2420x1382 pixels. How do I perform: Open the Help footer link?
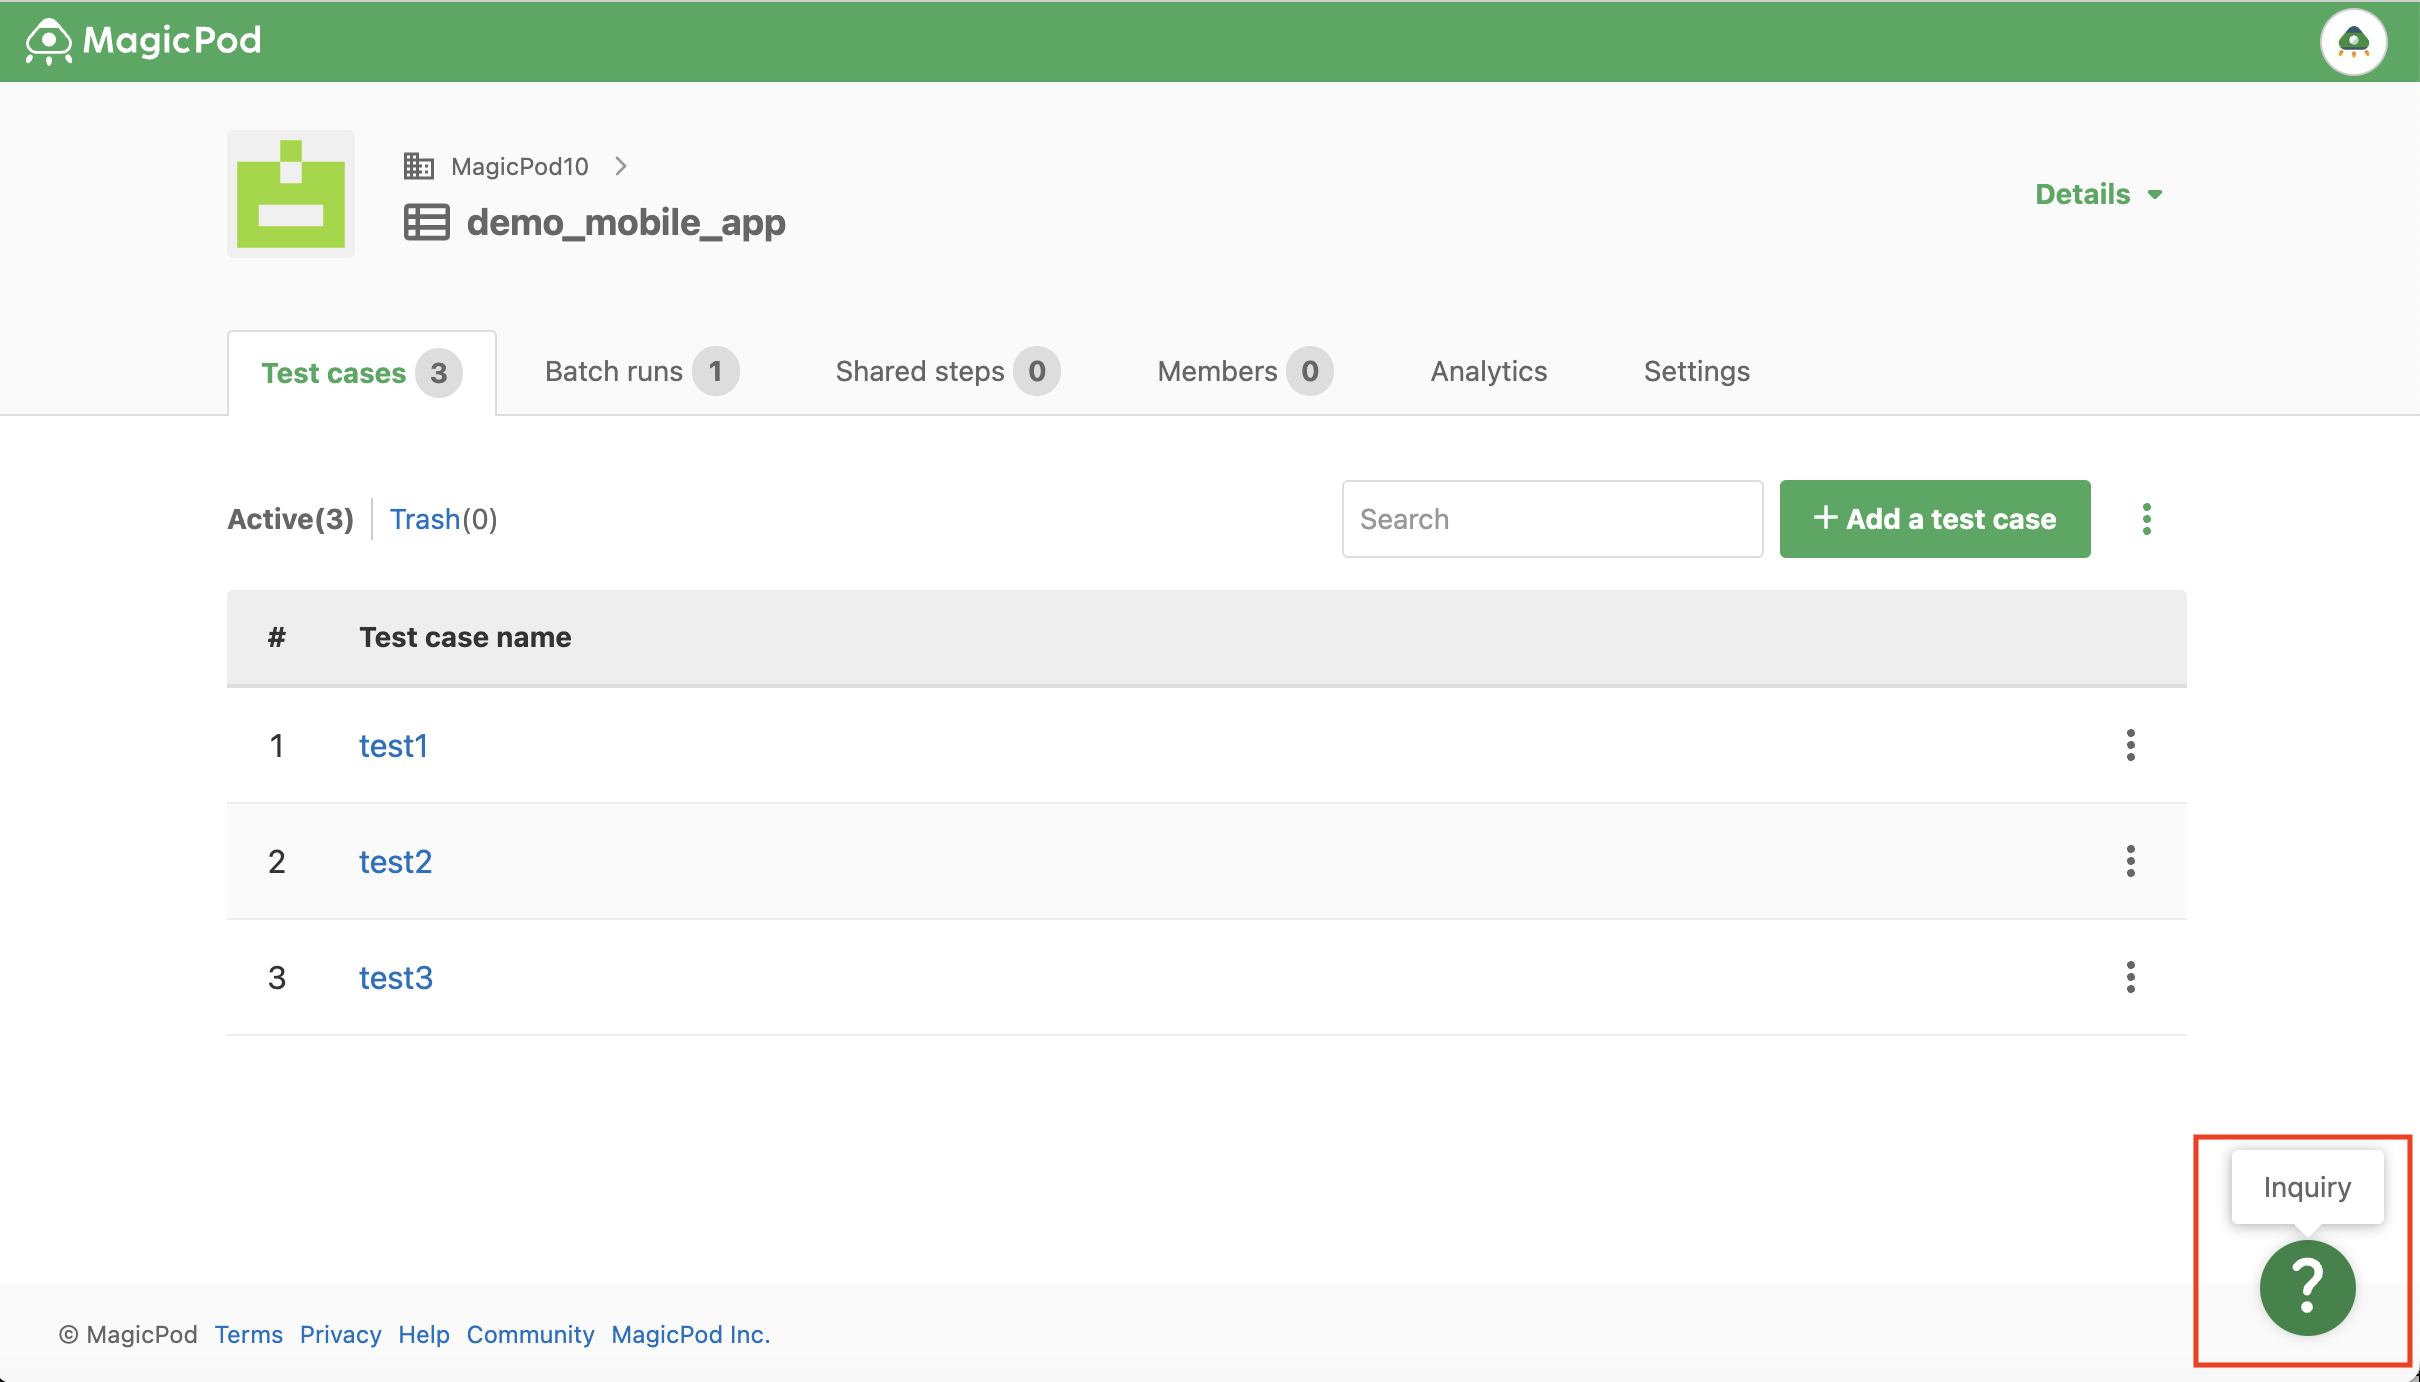[424, 1335]
